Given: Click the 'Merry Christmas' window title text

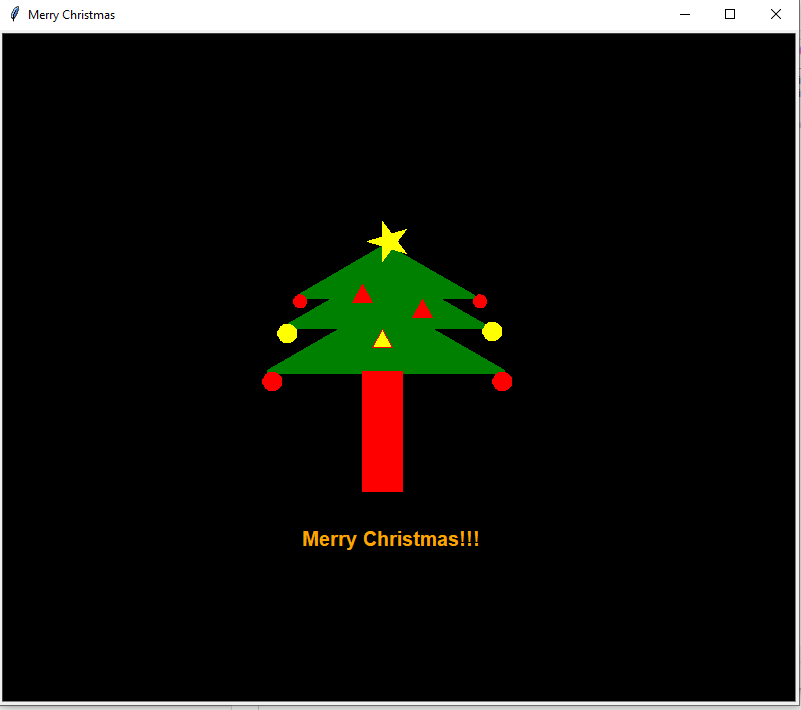Looking at the screenshot, I should click(x=75, y=14).
